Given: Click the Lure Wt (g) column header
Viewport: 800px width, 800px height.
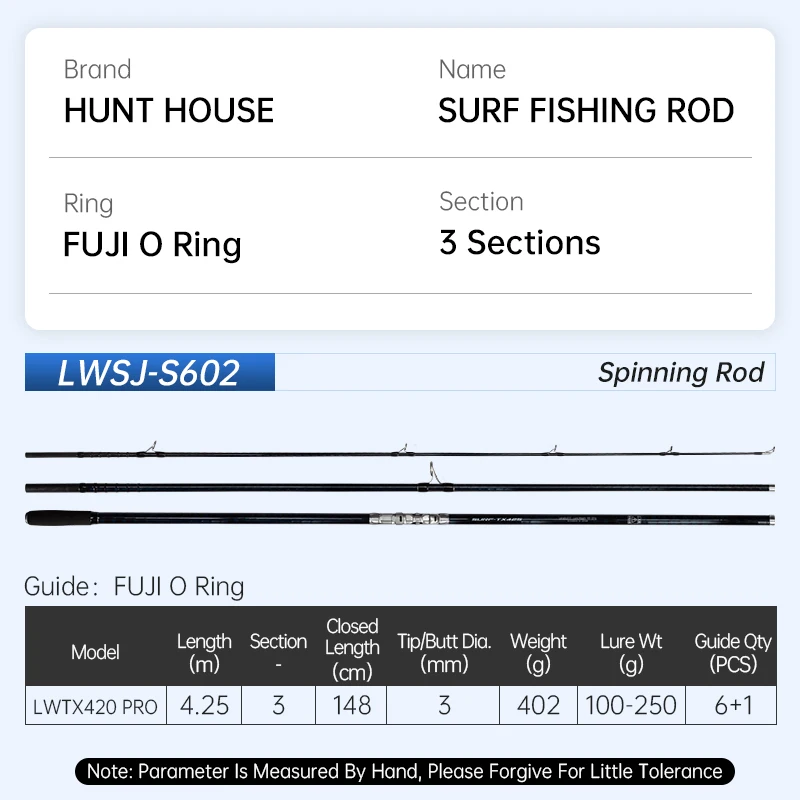Looking at the screenshot, I should pyautogui.click(x=631, y=652).
